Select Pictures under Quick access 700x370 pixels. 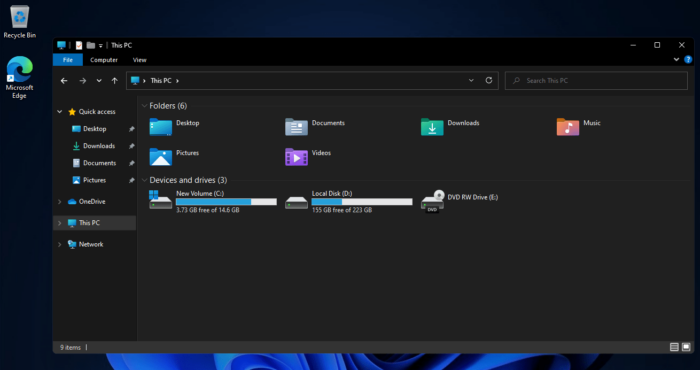coord(95,180)
